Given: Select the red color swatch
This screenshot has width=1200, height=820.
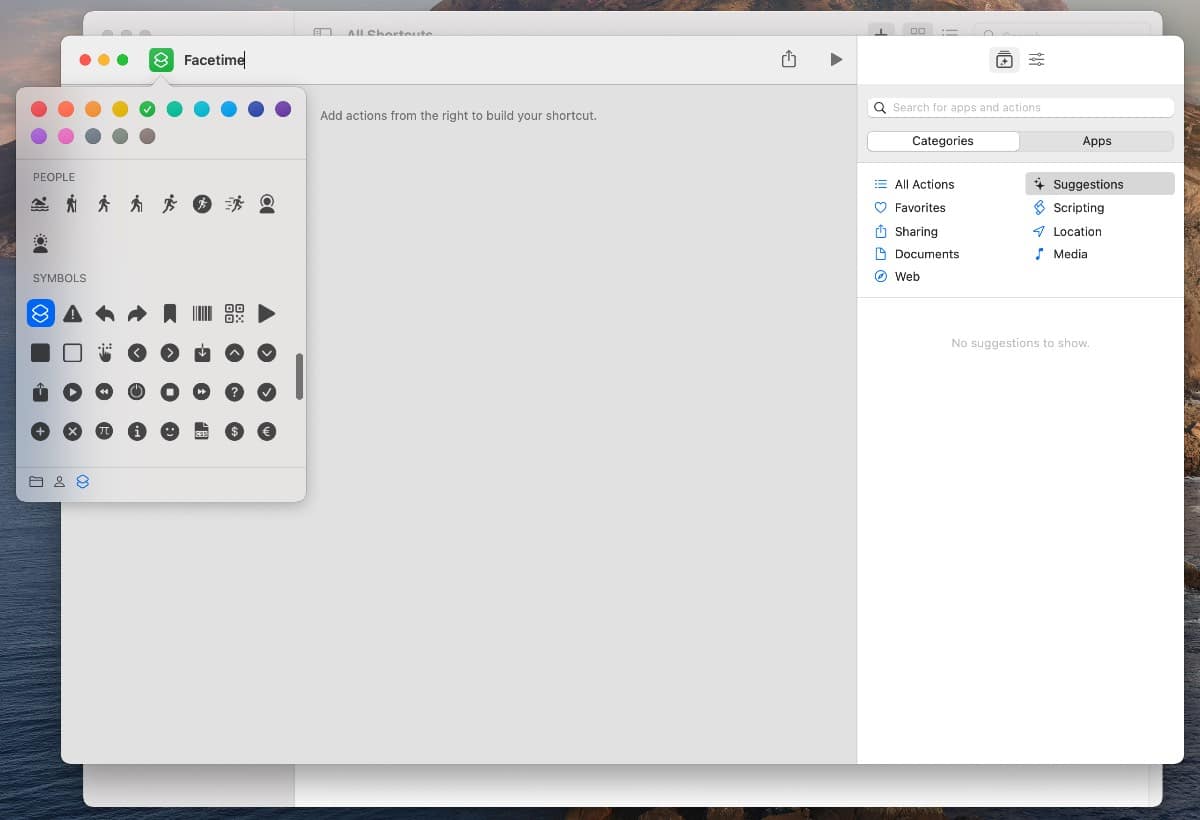Looking at the screenshot, I should (39, 109).
